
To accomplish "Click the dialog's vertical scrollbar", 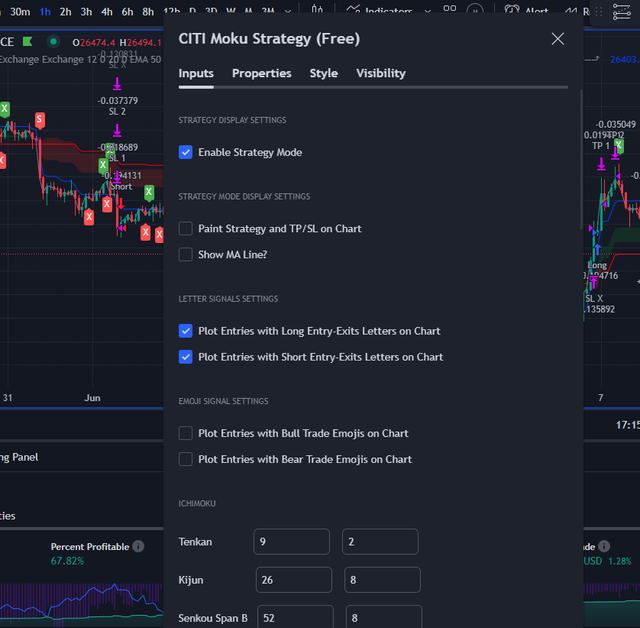I will (581, 159).
